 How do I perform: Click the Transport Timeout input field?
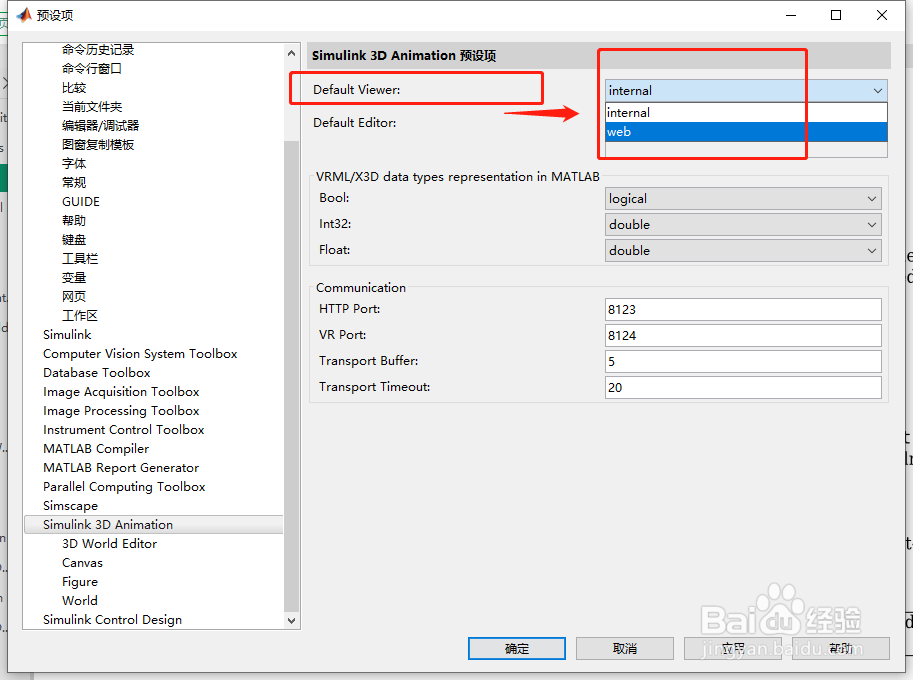[743, 388]
